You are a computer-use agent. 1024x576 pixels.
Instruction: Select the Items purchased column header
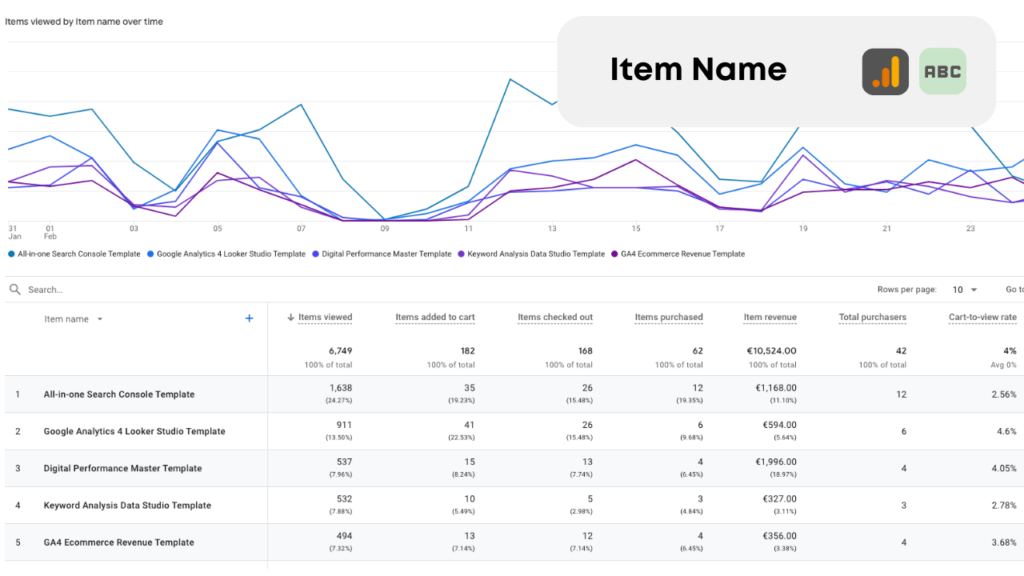pos(669,317)
